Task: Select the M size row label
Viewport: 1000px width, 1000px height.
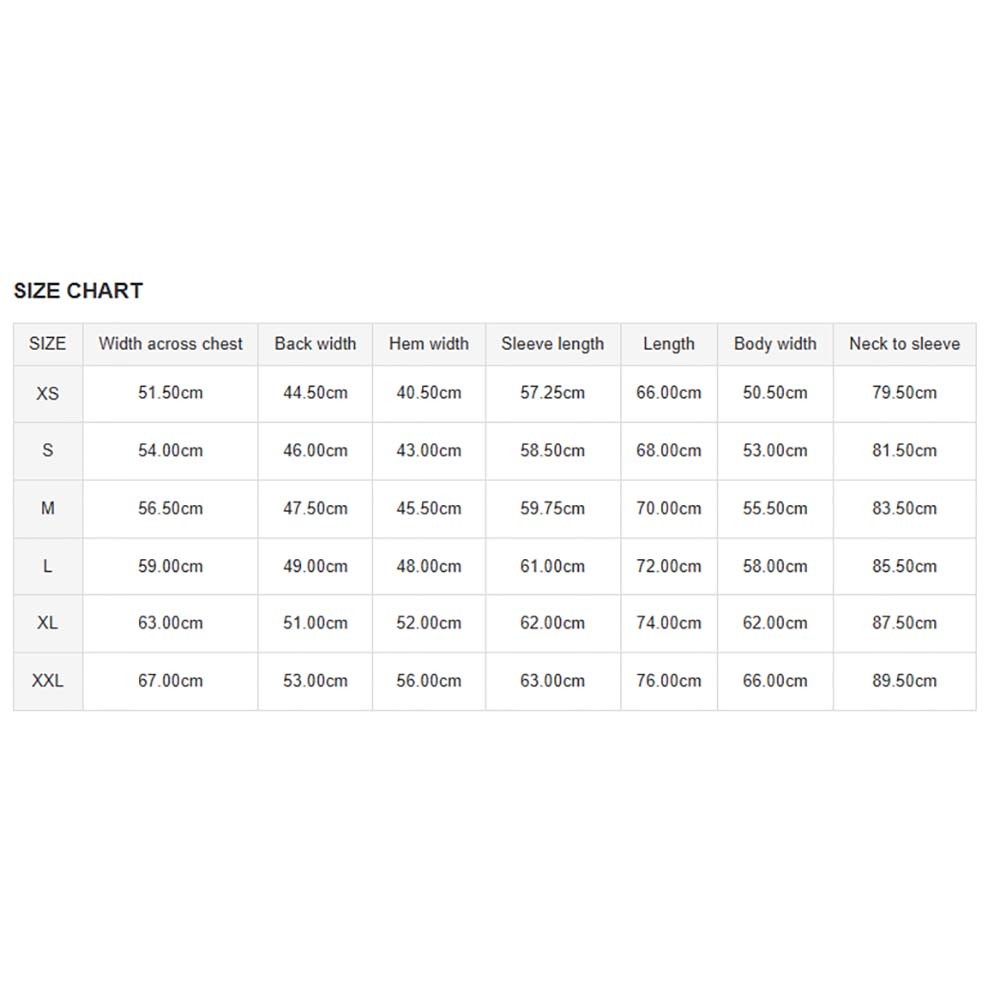Action: (47, 509)
